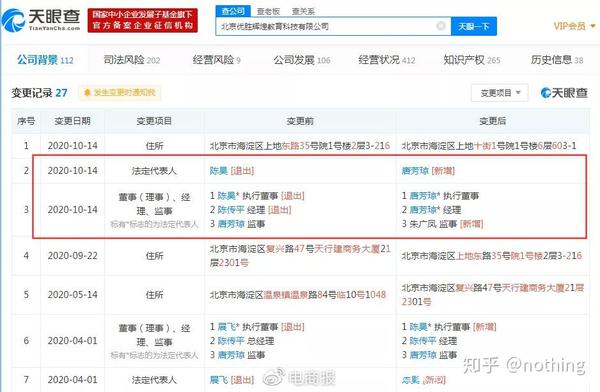The image size is (600, 392).
Task: Open 陈传平 经理 link in row 6 after column
Action: tap(423, 341)
